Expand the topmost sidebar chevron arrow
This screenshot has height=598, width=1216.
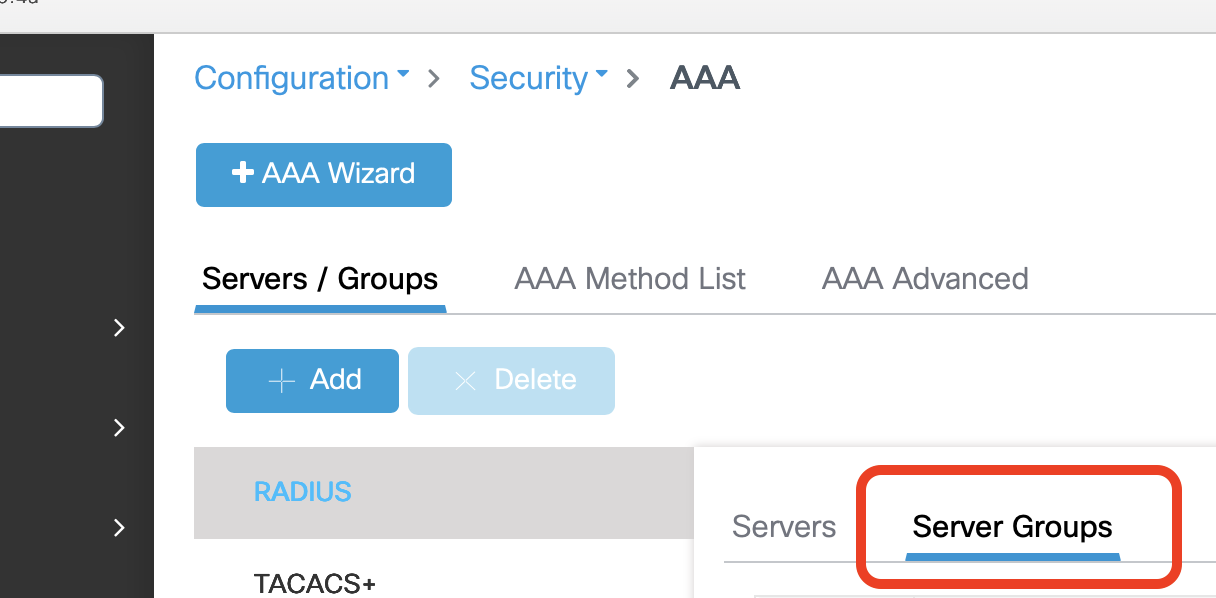click(119, 328)
